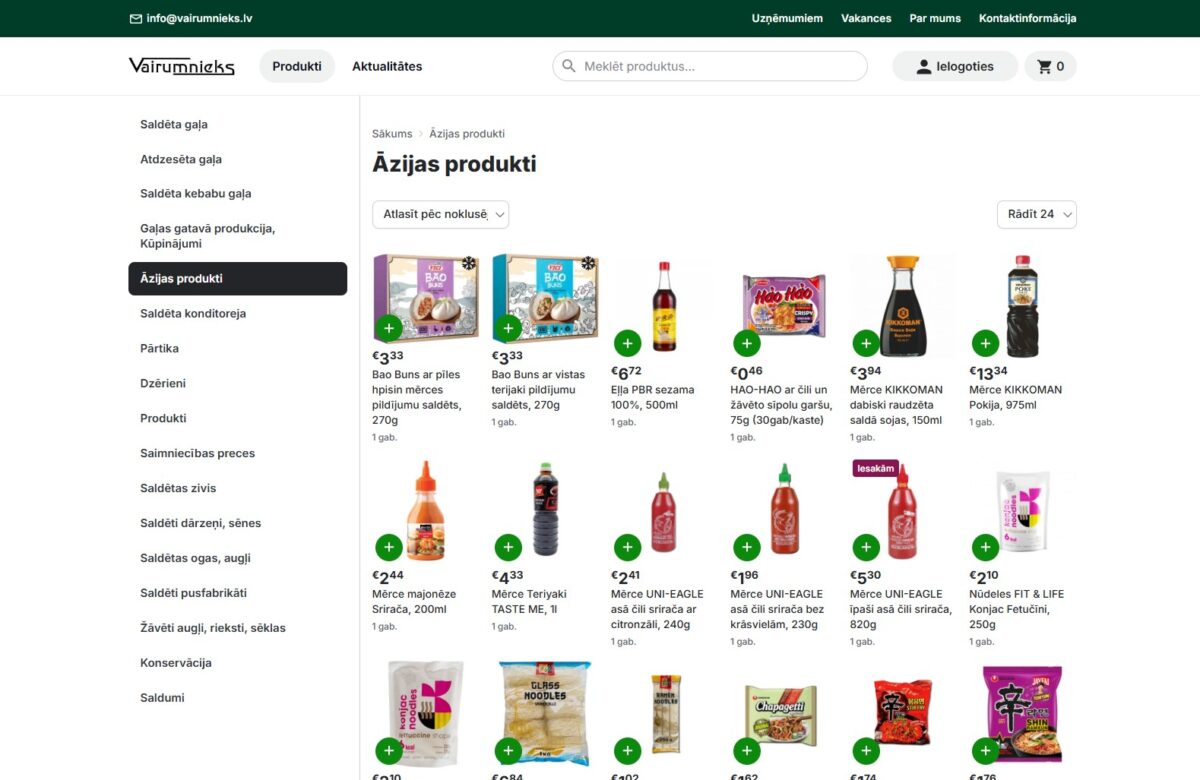Switch to the Aktualitātes tab

[386, 65]
